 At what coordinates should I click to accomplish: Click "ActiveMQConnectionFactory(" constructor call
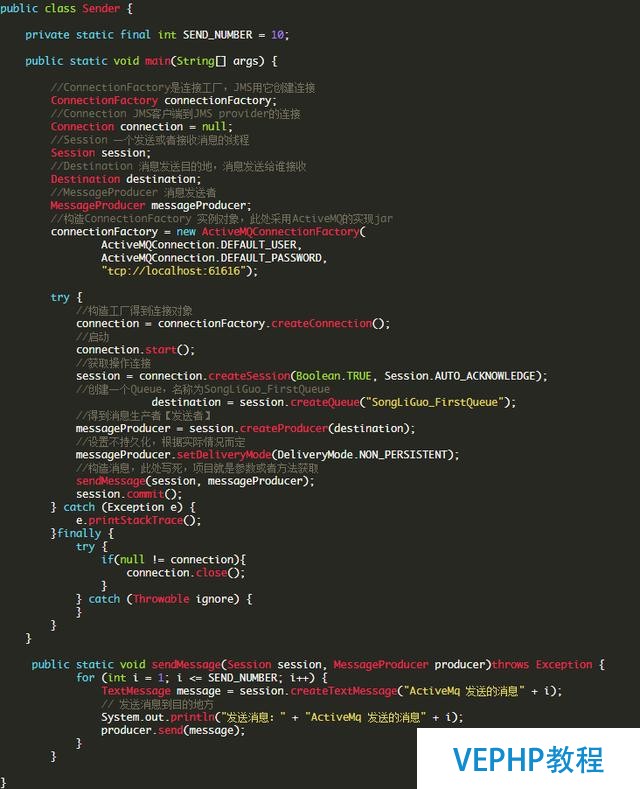point(284,231)
